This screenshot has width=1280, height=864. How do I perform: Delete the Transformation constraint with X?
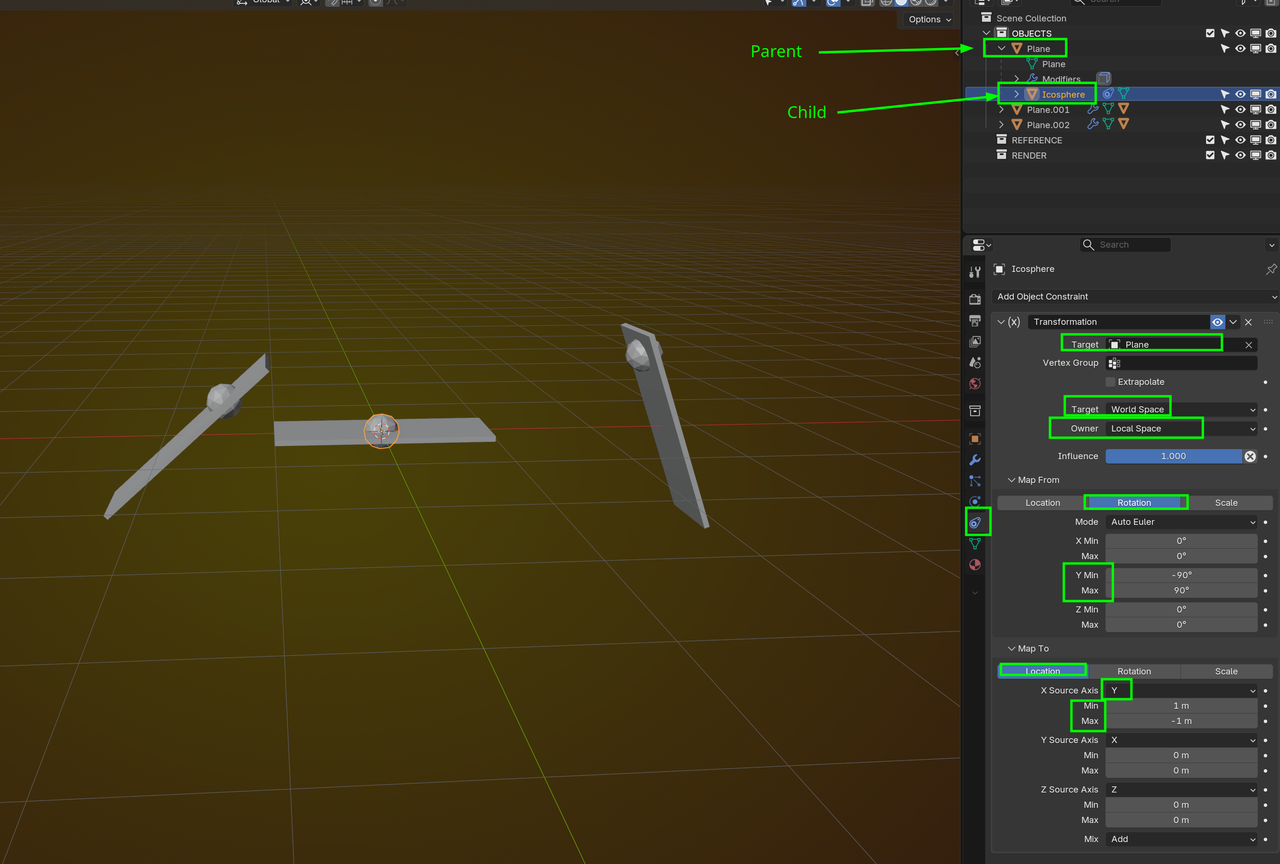pos(1248,322)
